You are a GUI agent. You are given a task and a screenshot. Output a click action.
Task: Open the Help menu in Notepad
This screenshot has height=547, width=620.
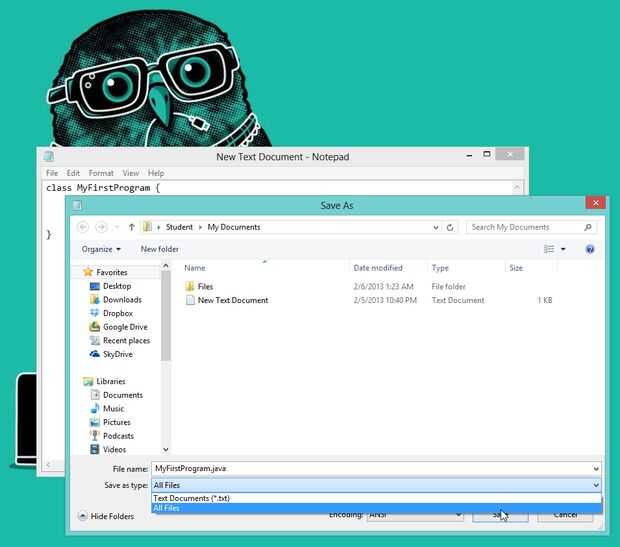pyautogui.click(x=156, y=173)
